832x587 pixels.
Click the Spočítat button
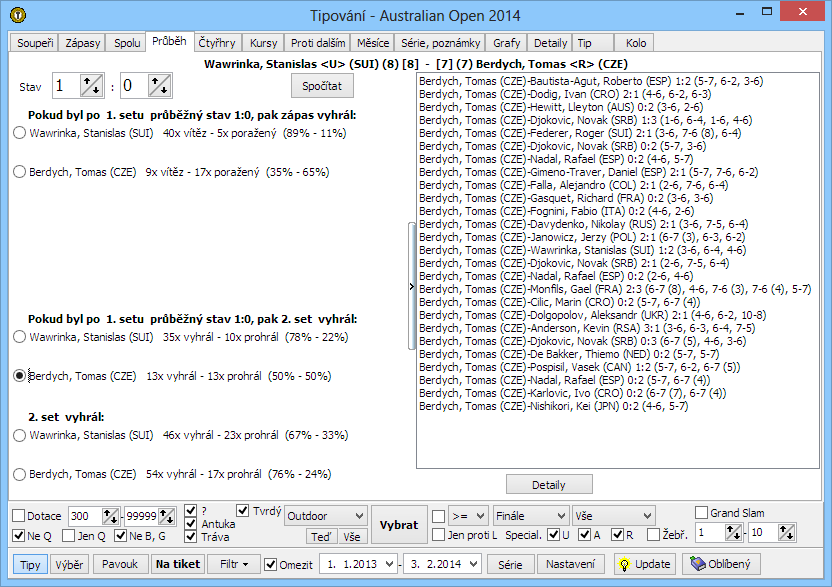322,86
